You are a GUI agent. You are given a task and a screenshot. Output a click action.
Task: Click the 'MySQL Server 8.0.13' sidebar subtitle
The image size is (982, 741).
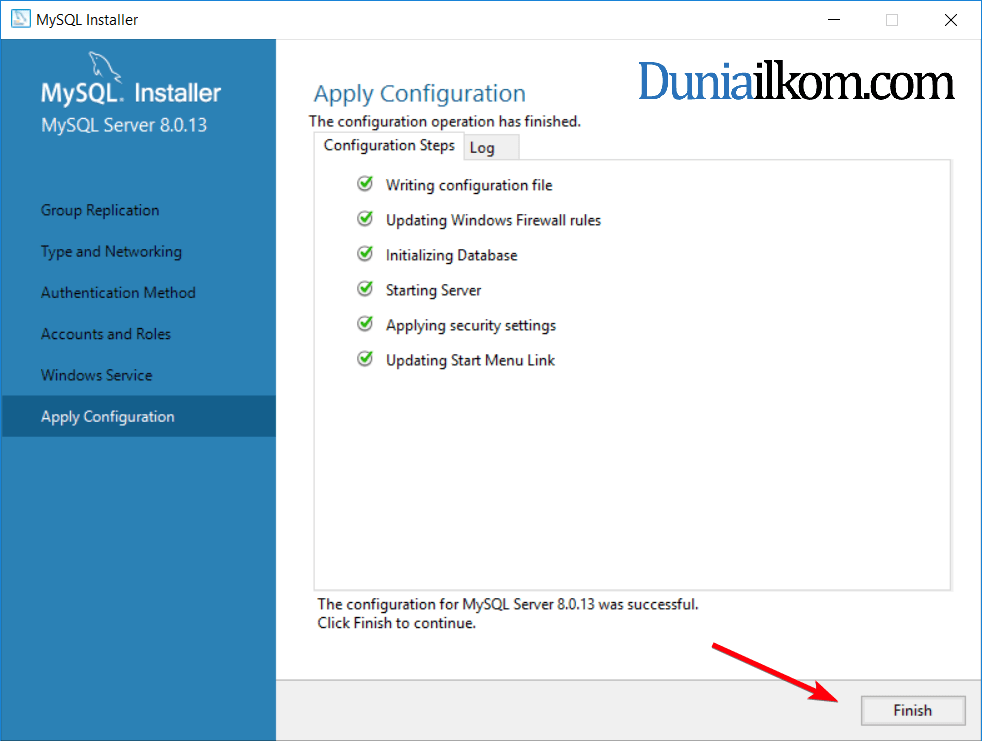pyautogui.click(x=124, y=125)
